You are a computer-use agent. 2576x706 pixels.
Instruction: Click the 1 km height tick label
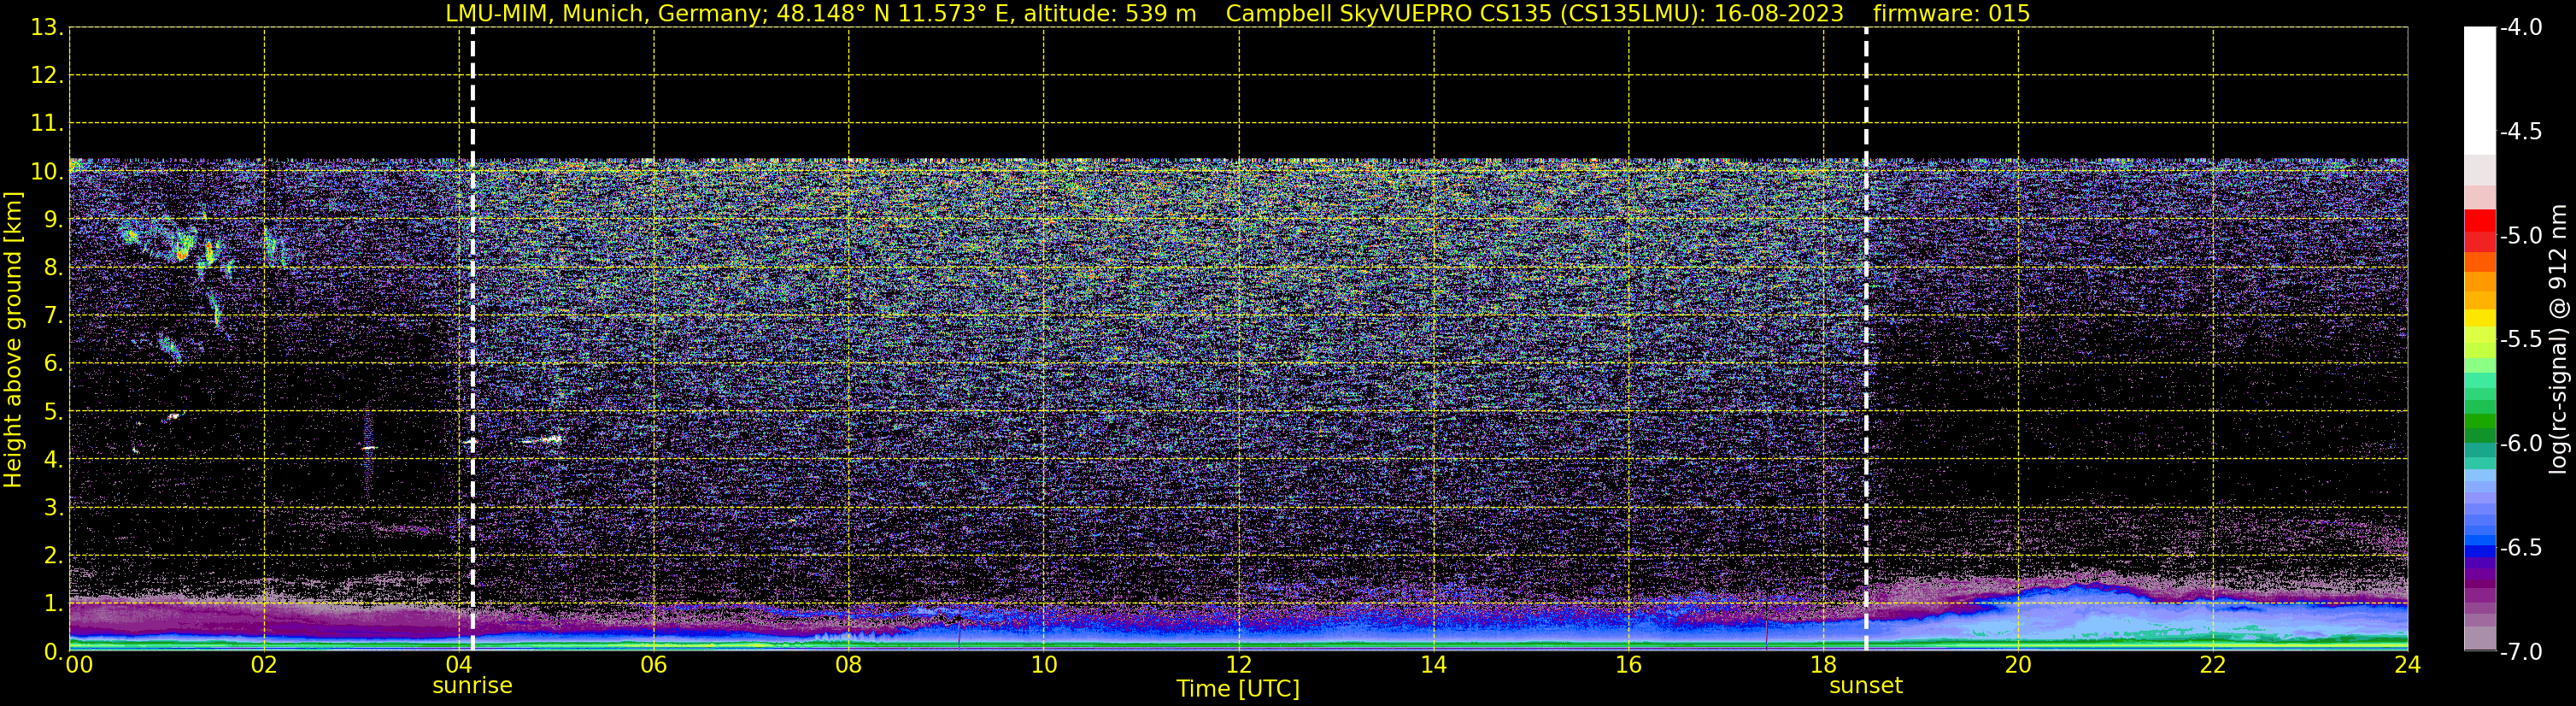(53, 604)
